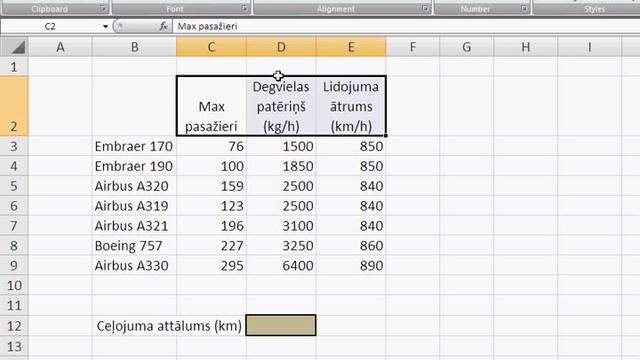This screenshot has height=360, width=640.
Task: Select the Embraer 170 cell
Action: click(135, 146)
